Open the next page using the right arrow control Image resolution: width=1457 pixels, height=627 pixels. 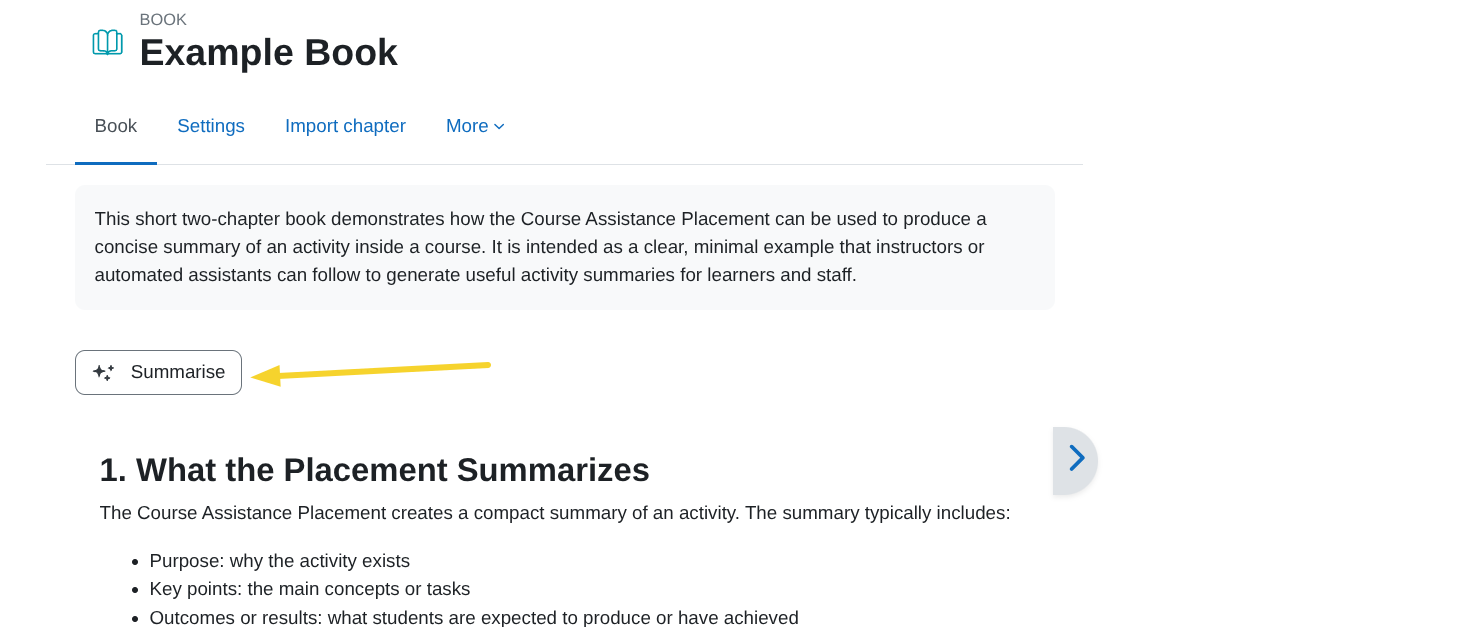click(1076, 458)
